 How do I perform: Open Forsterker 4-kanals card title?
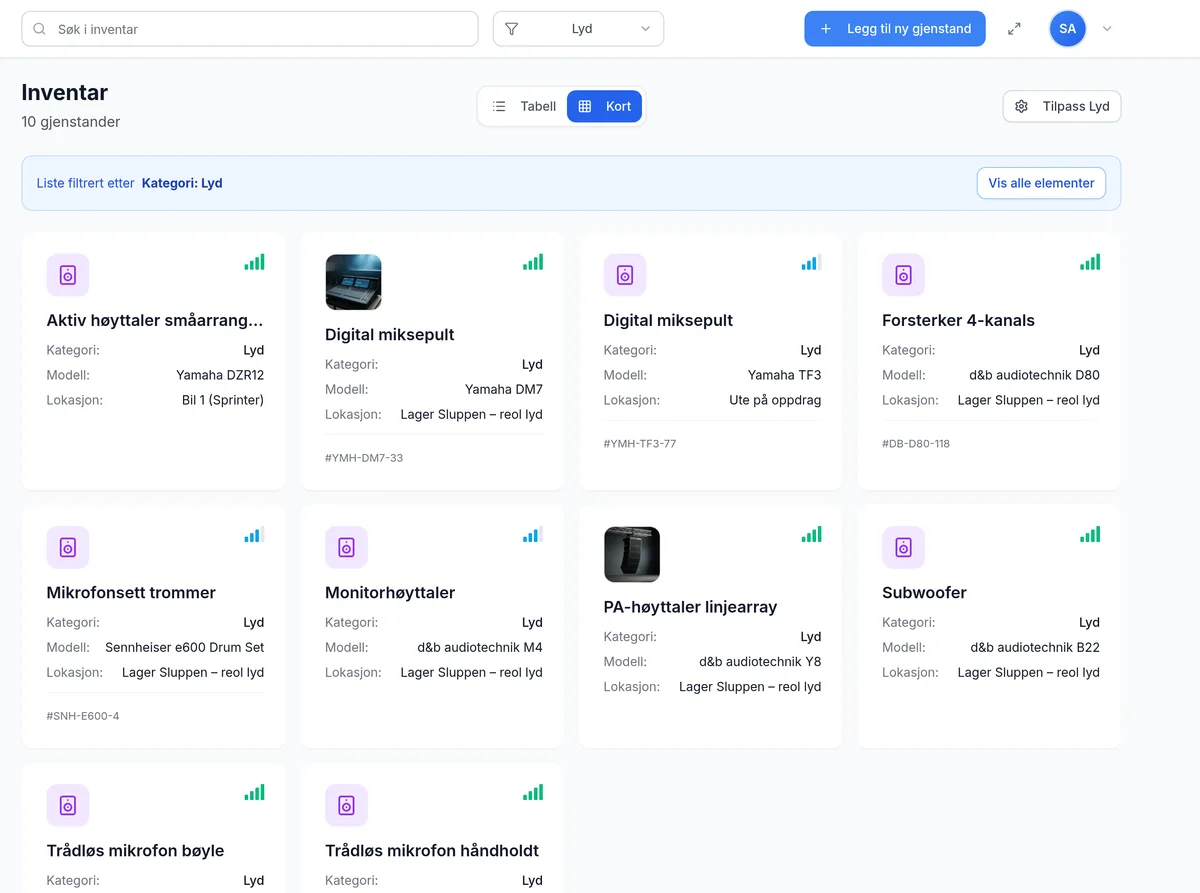tap(958, 320)
